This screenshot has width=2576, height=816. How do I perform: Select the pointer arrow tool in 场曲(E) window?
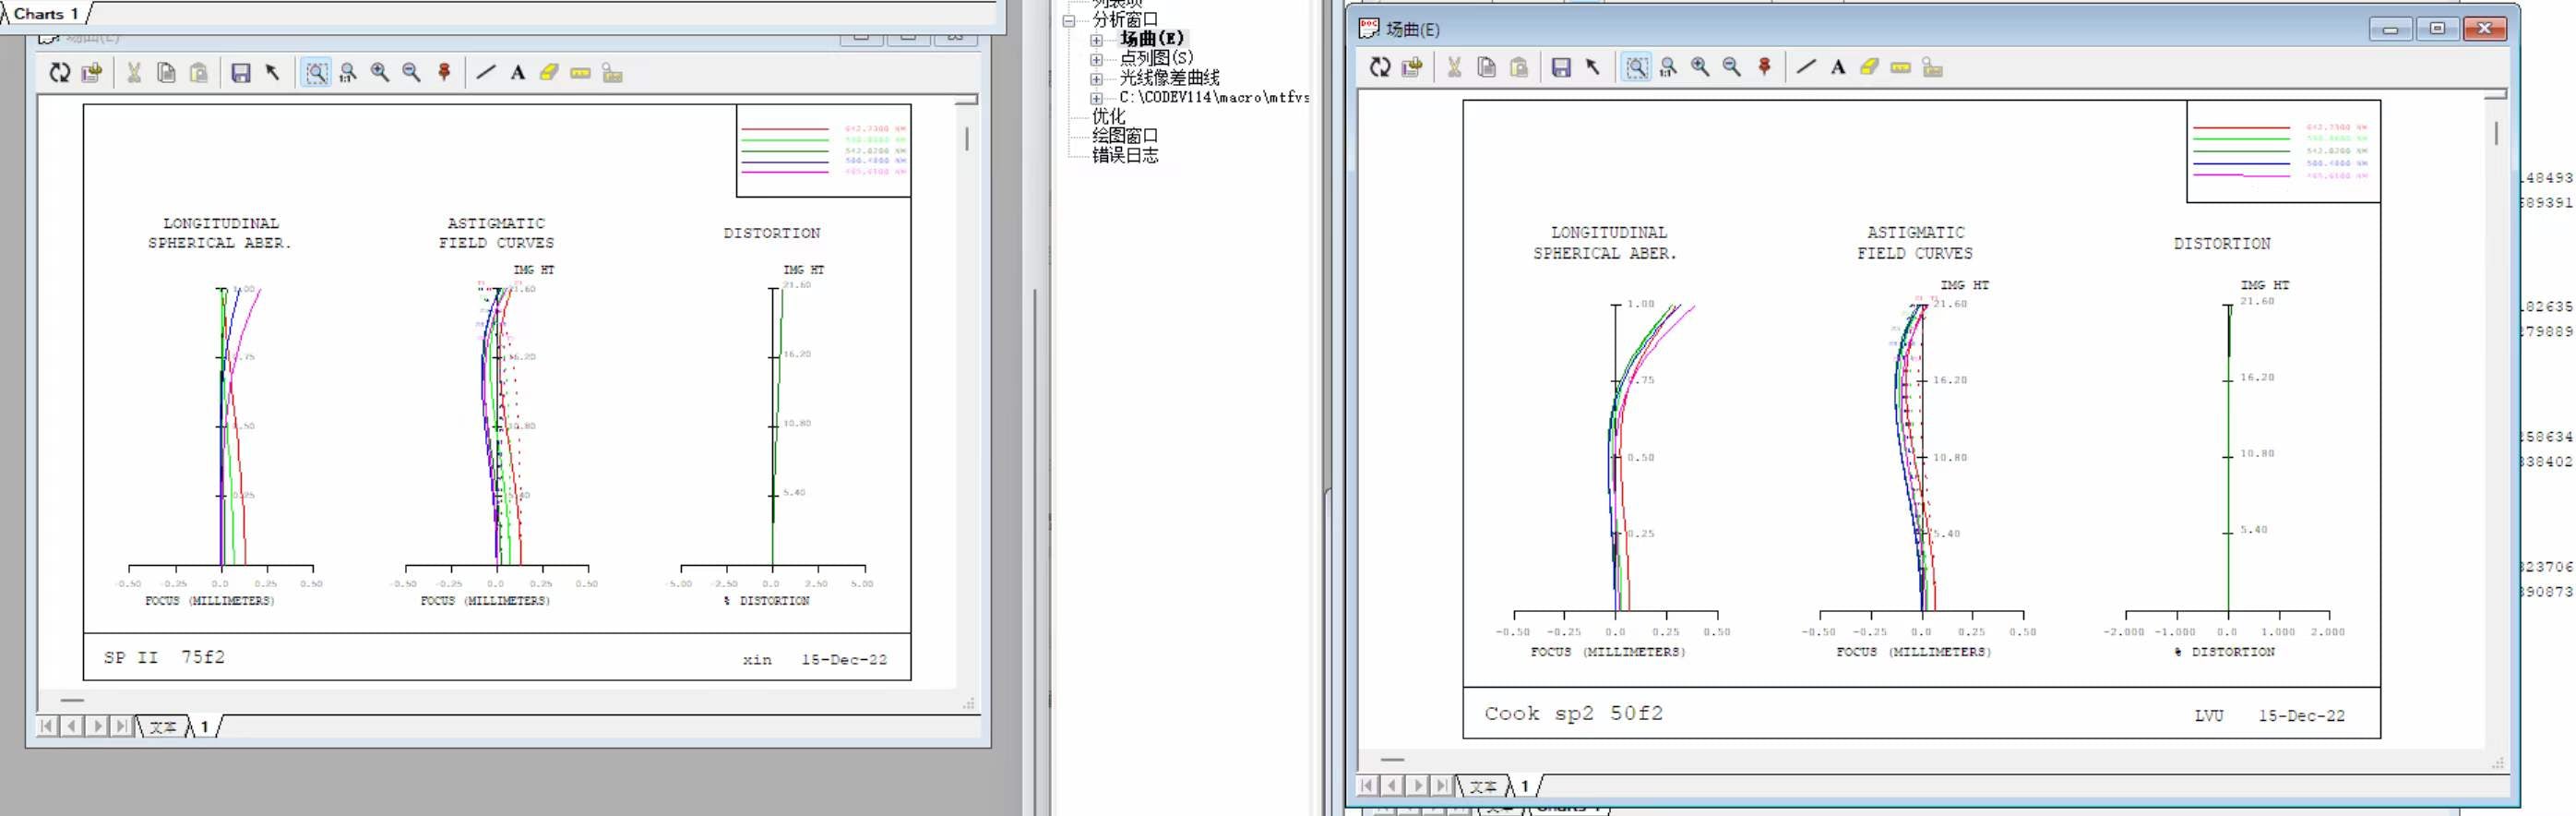point(1592,67)
